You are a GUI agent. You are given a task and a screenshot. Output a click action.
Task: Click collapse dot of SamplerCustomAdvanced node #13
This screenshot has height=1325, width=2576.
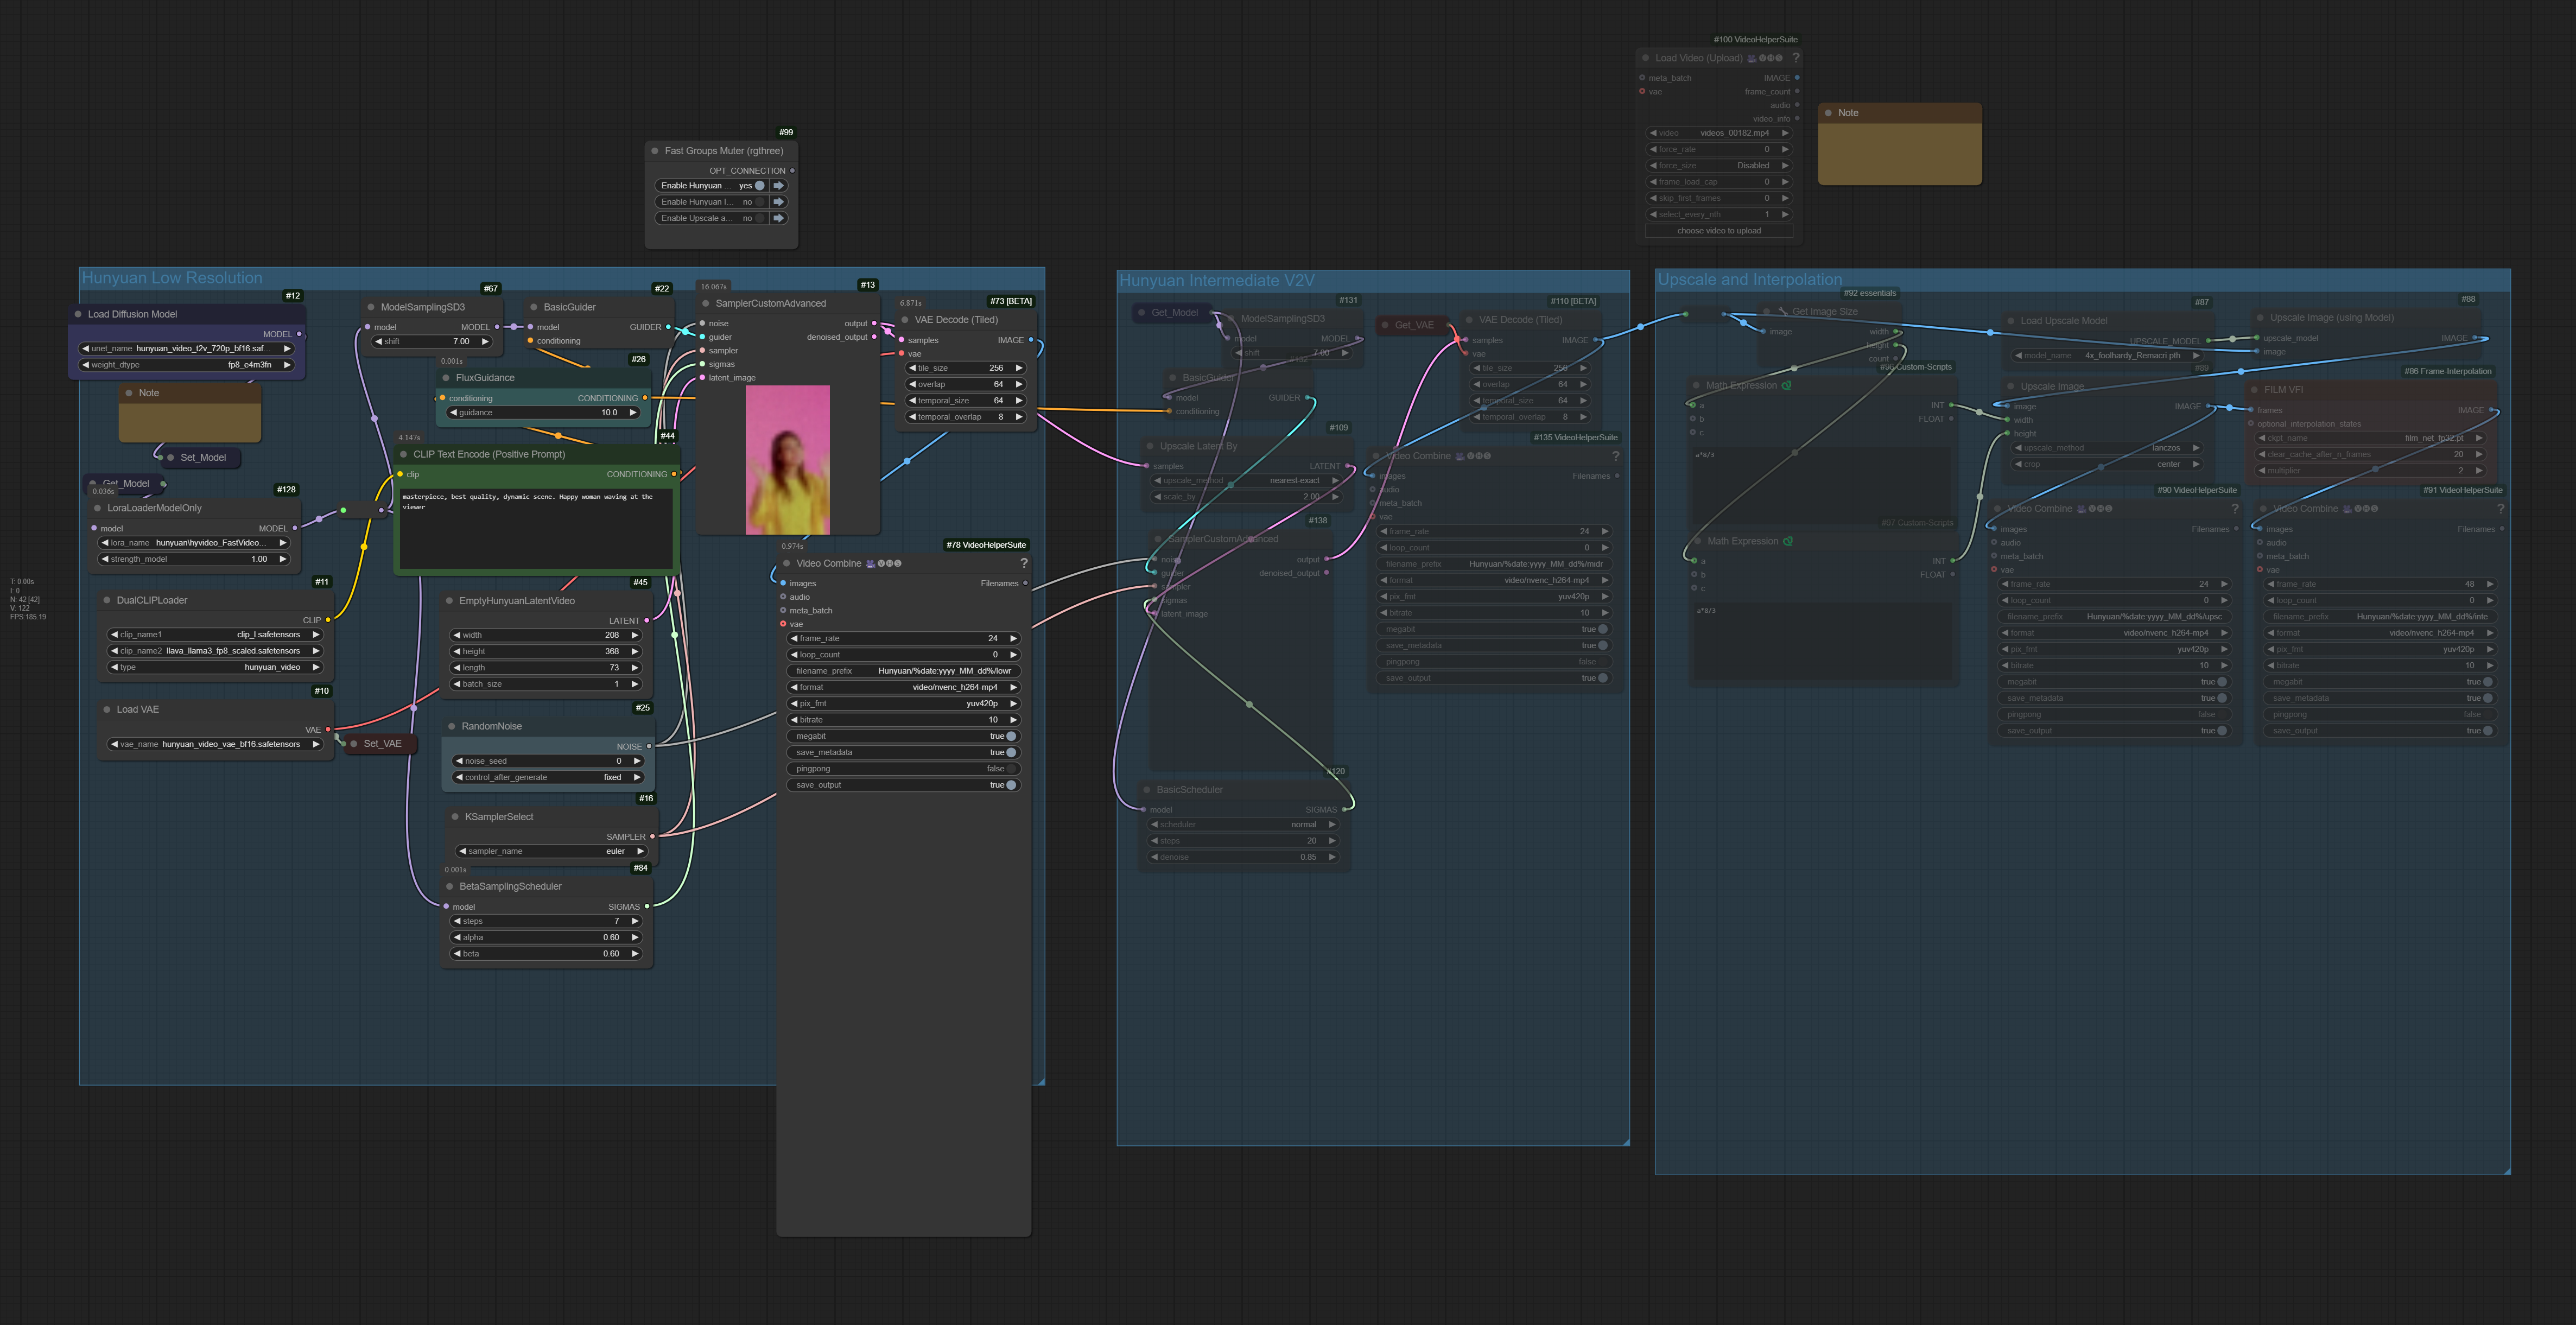coord(706,304)
